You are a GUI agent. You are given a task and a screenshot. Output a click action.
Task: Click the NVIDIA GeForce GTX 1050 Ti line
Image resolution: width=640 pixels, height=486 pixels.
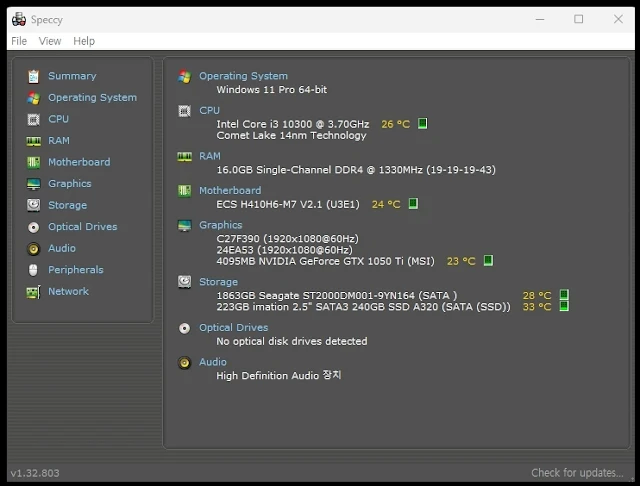(x=325, y=261)
